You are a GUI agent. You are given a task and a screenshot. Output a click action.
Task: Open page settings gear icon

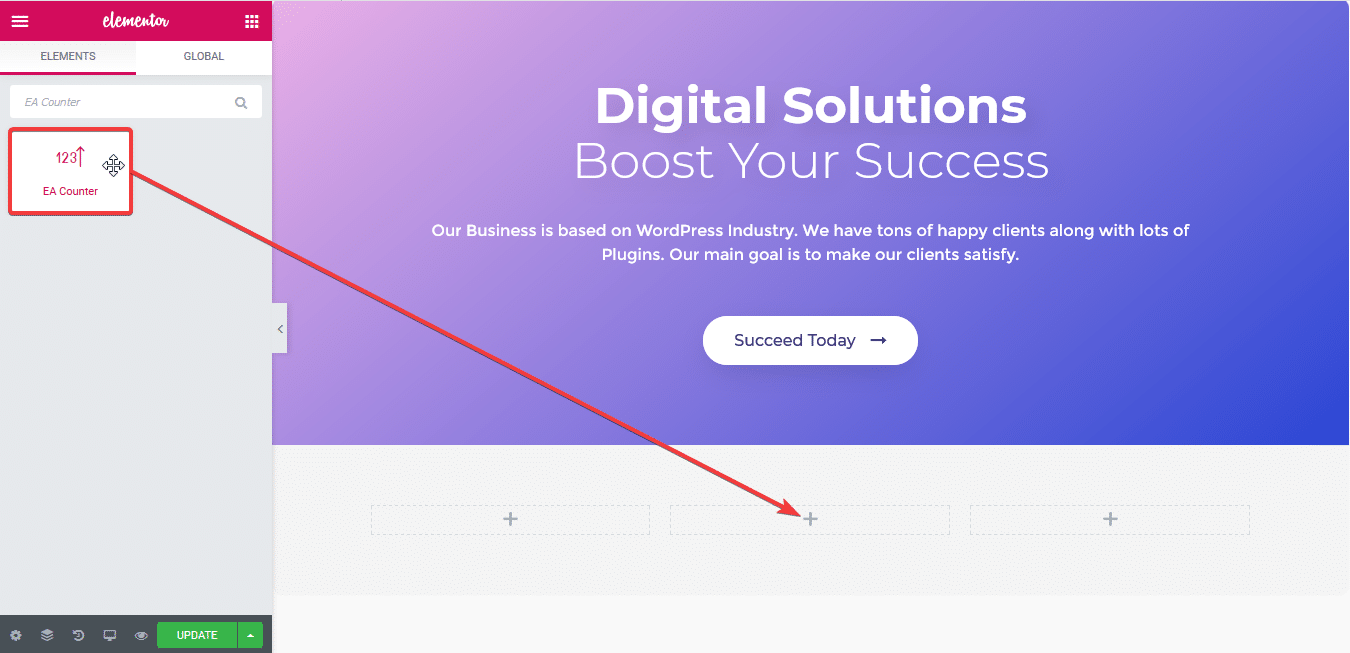pyautogui.click(x=15, y=635)
